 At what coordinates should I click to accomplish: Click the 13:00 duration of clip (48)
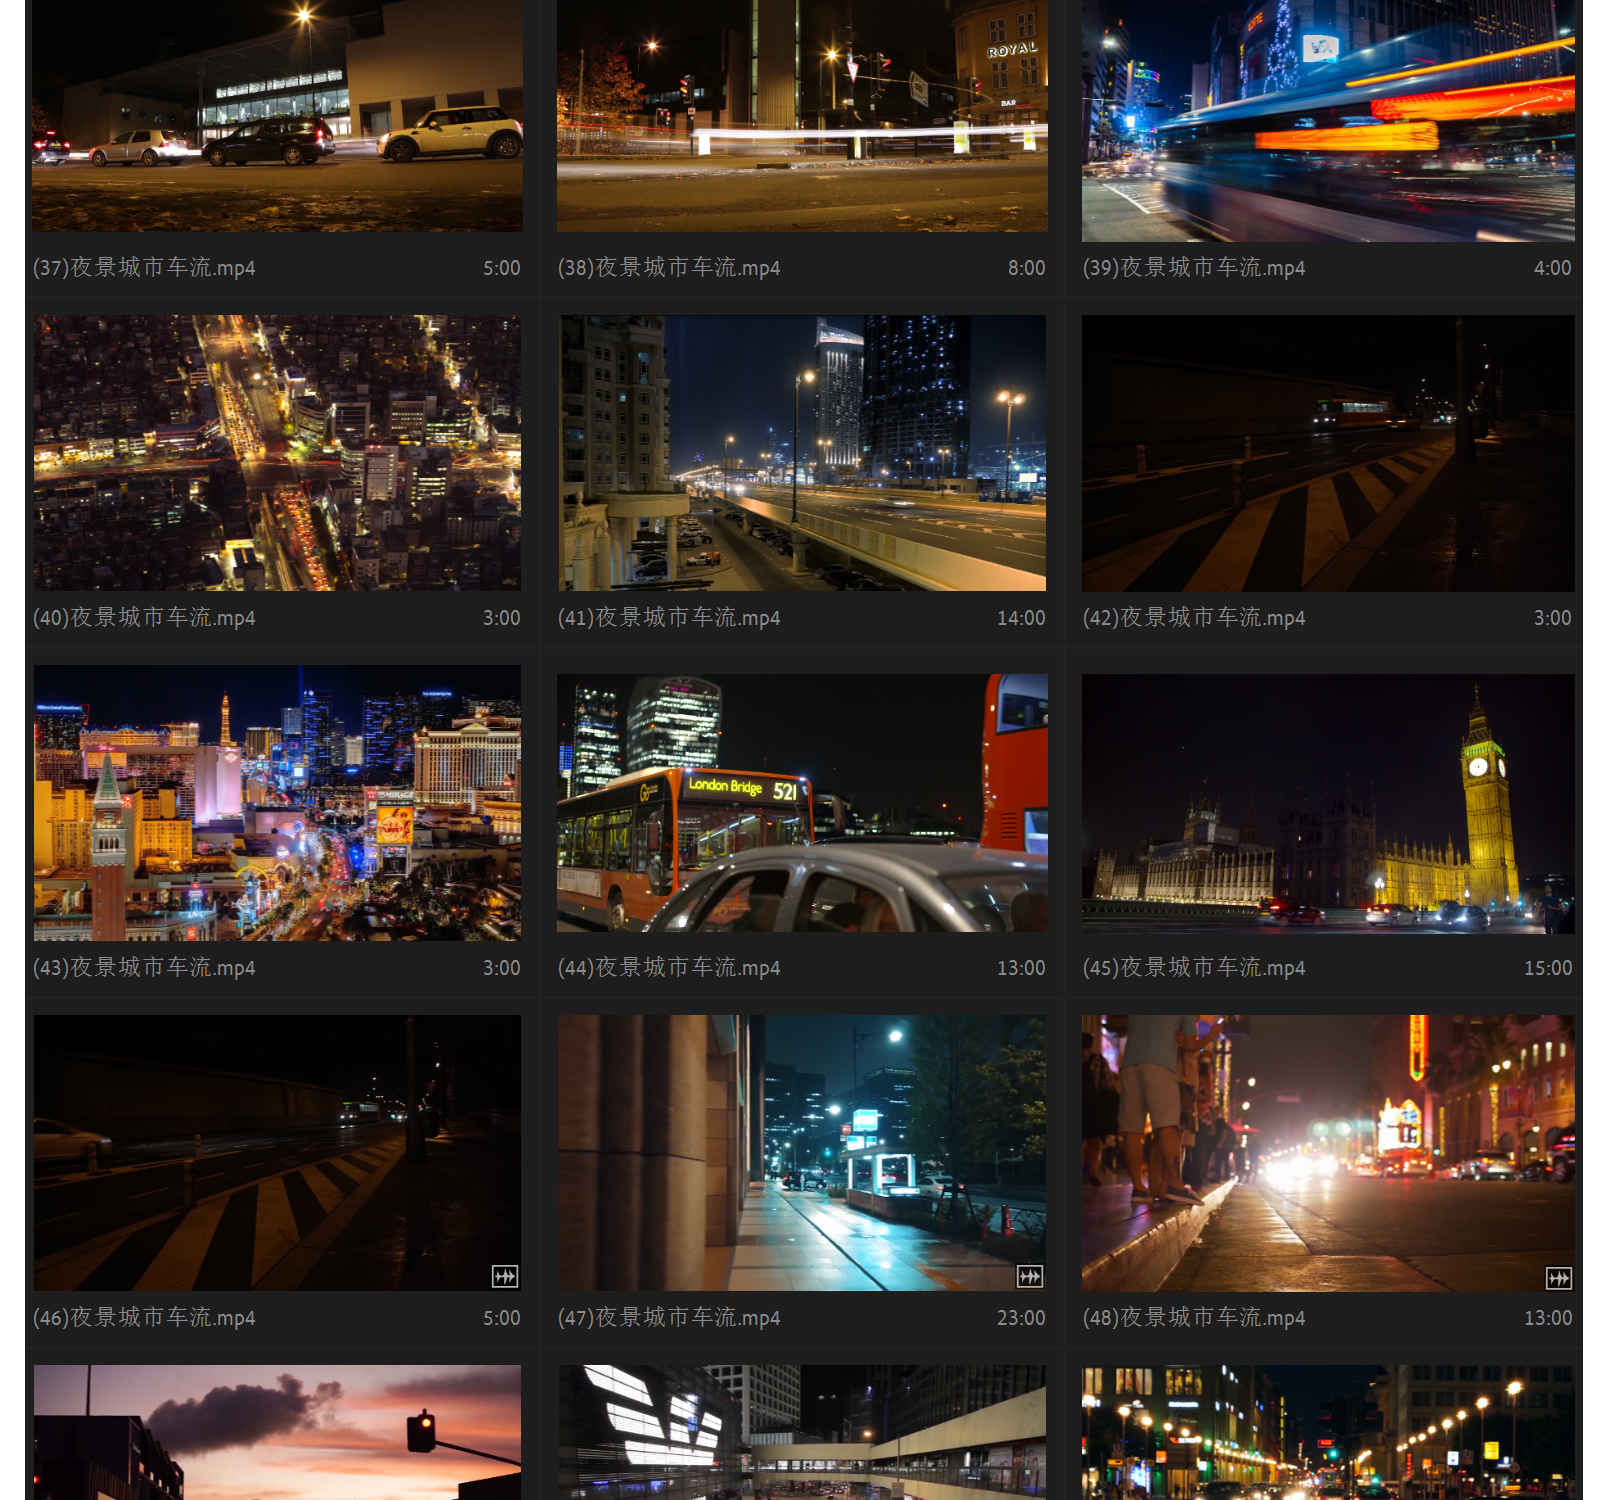click(x=1548, y=1318)
